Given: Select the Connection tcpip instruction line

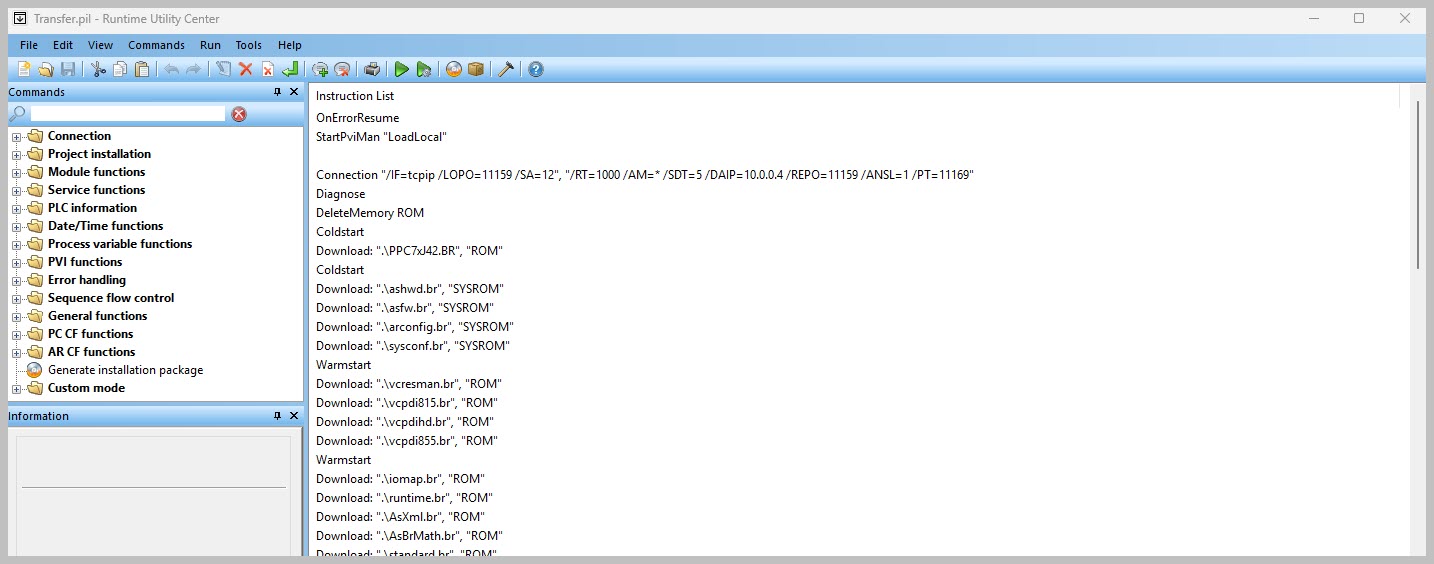Looking at the screenshot, I should coord(645,175).
